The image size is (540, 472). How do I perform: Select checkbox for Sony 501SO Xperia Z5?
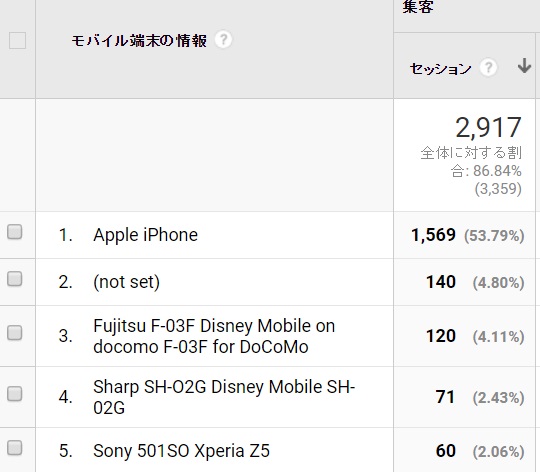[x=14, y=448]
